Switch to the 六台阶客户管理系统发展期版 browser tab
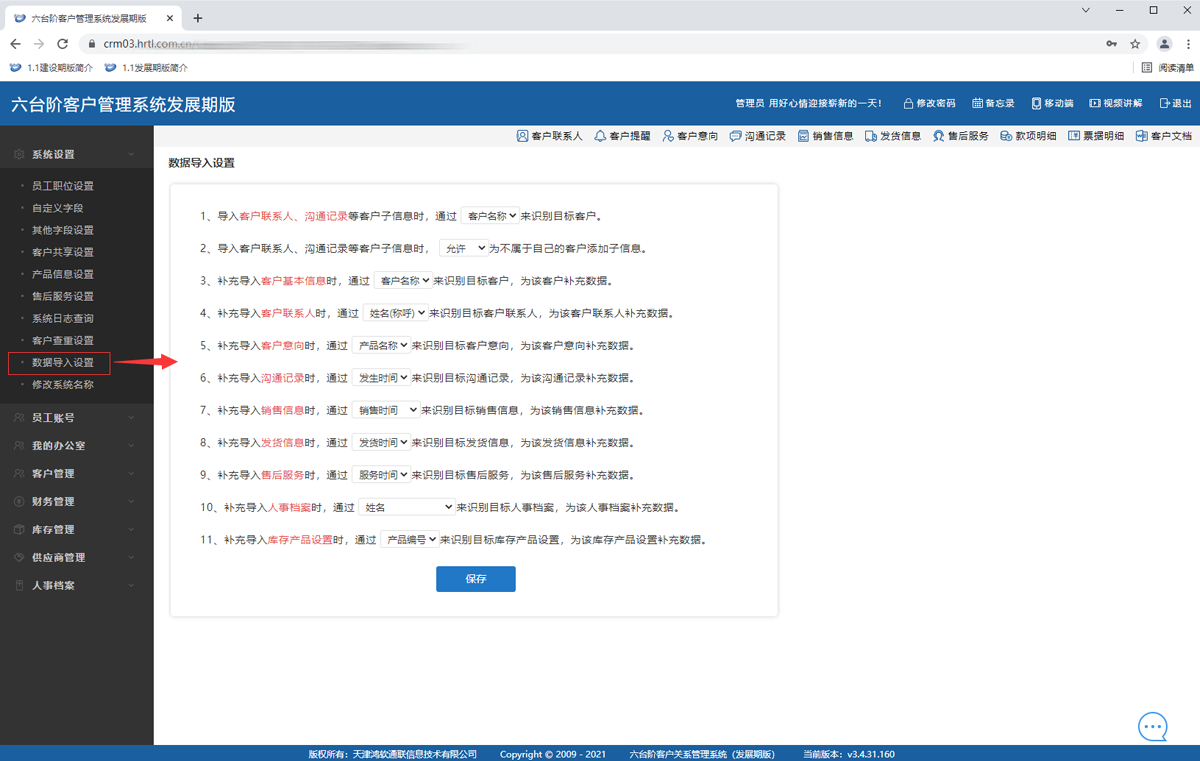The width and height of the screenshot is (1200, 761). [x=91, y=18]
